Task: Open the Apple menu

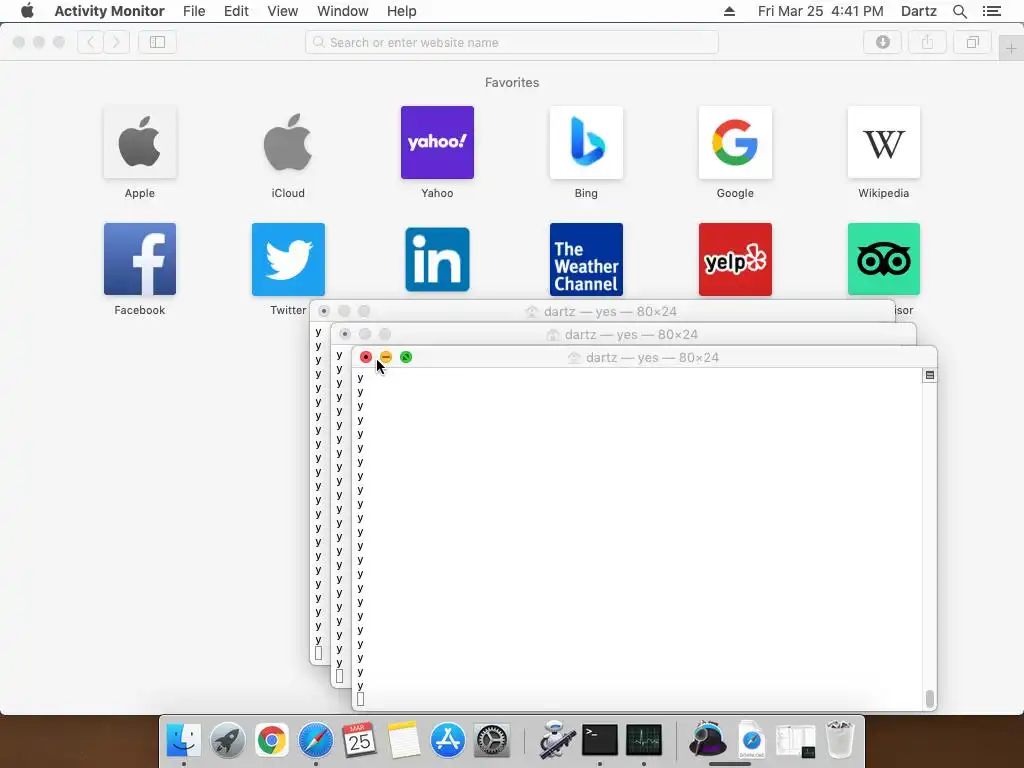Action: click(27, 11)
